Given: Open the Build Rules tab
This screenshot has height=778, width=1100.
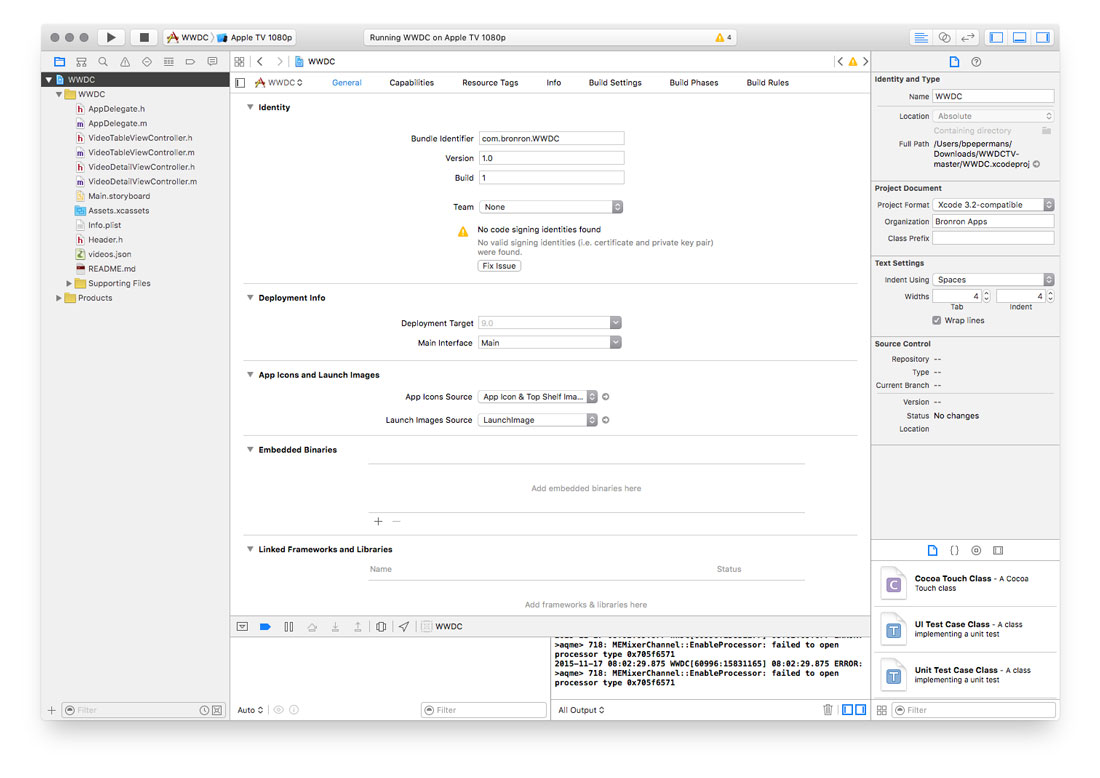Looking at the screenshot, I should (767, 83).
